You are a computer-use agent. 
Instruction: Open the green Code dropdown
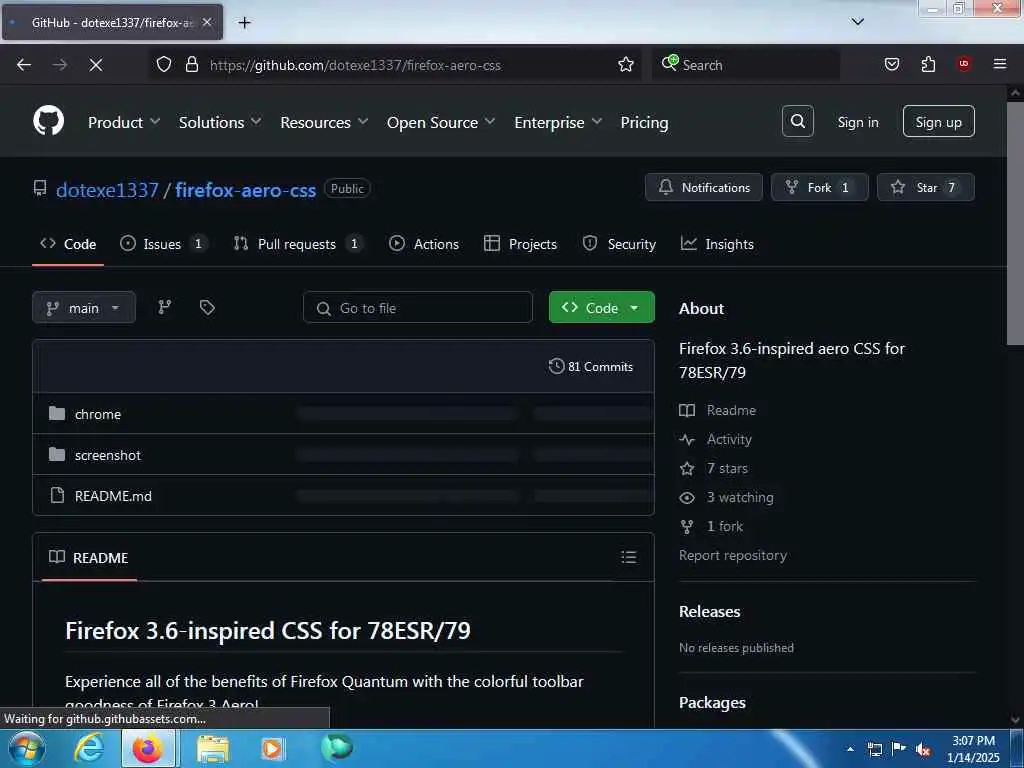click(x=601, y=308)
